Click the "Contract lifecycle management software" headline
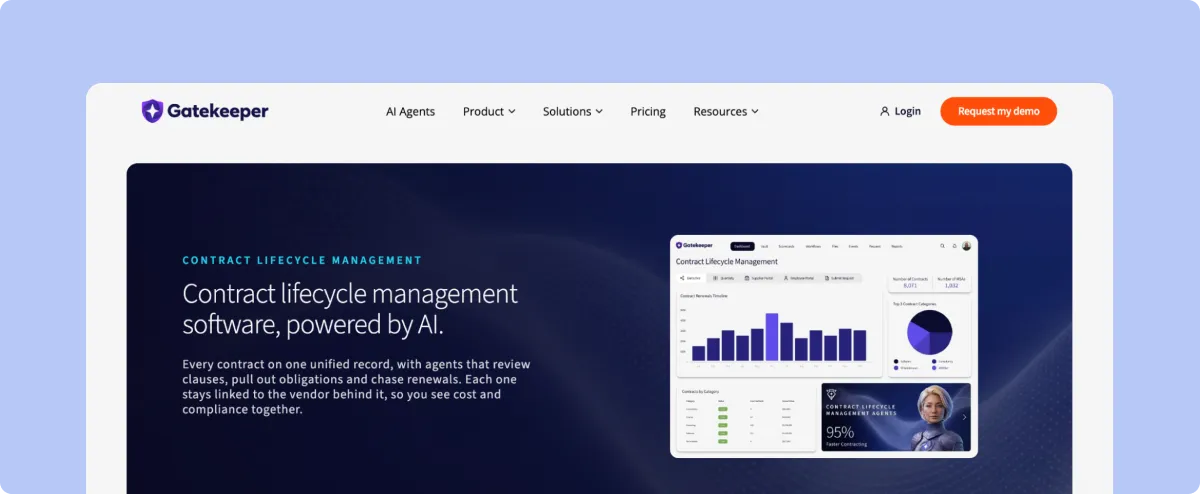This screenshot has width=1200, height=494. coord(350,308)
